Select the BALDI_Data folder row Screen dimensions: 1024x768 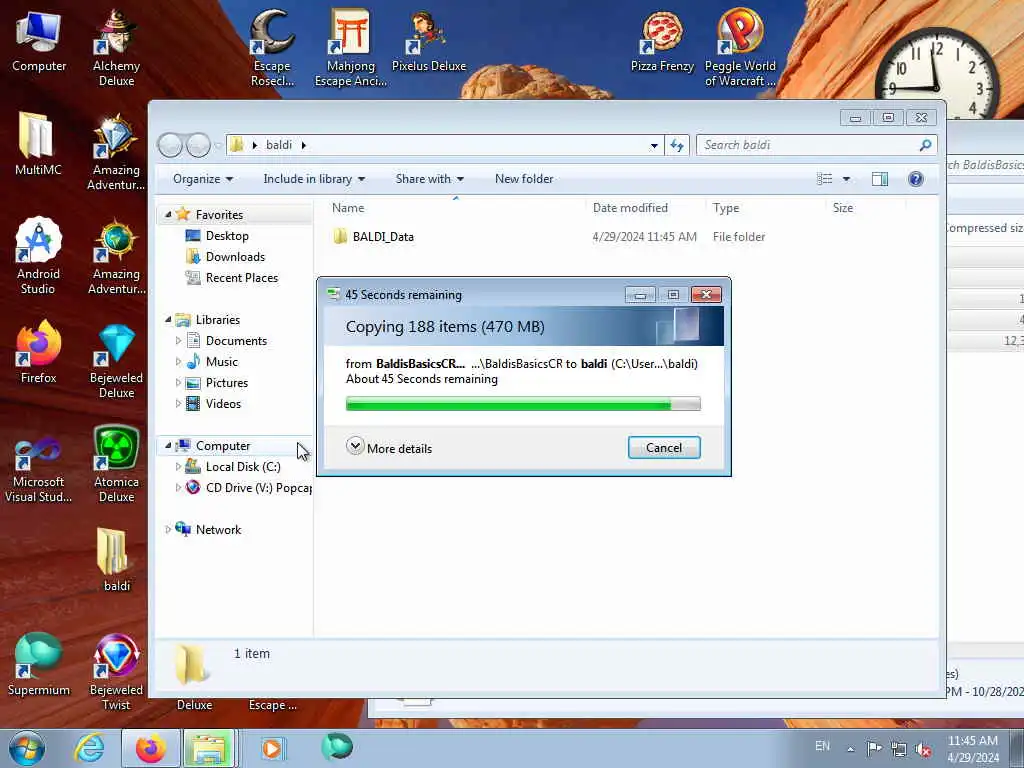coord(549,236)
